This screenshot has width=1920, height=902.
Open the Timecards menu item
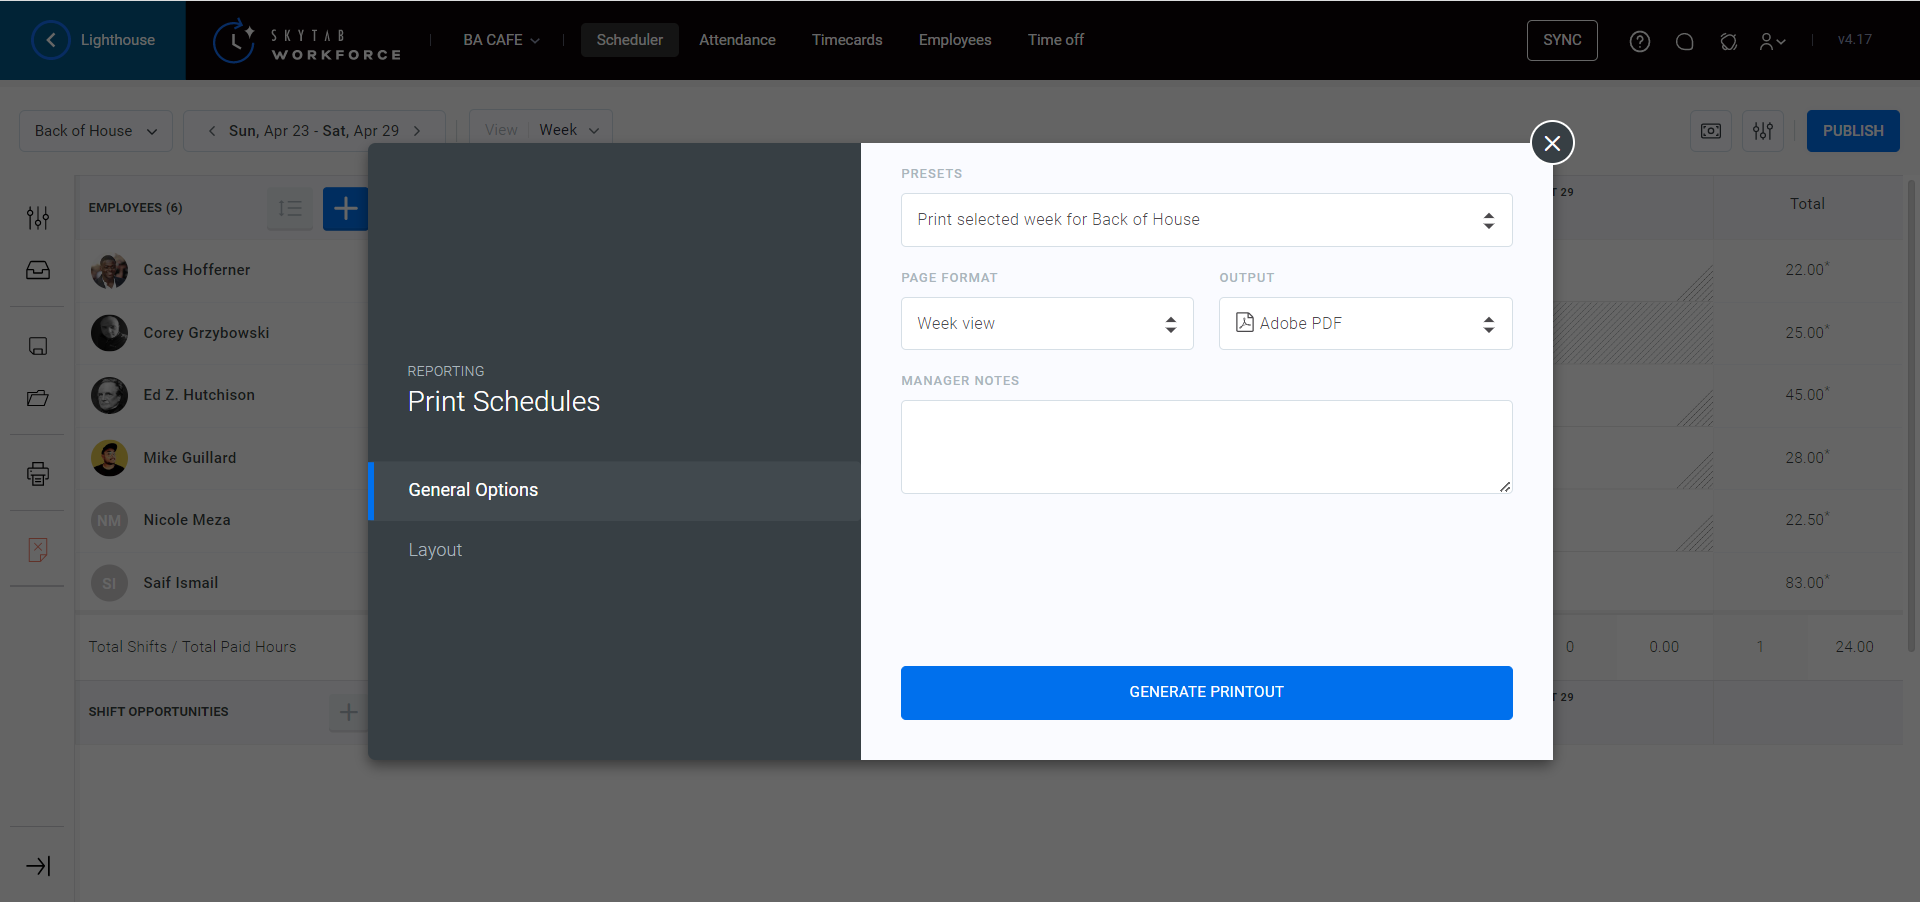pyautogui.click(x=846, y=40)
